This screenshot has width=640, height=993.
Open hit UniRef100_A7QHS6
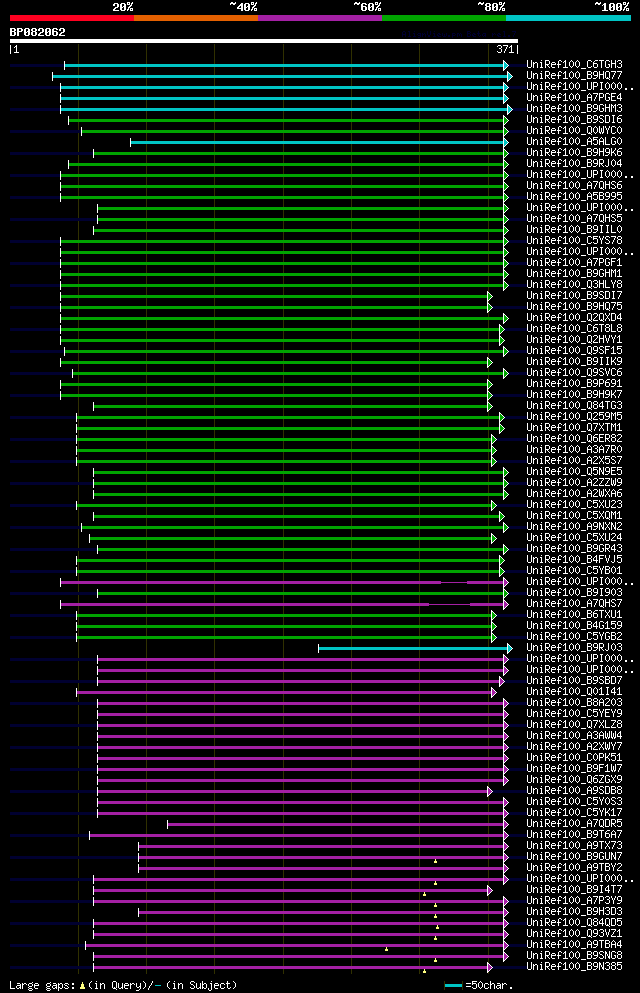[574, 186]
